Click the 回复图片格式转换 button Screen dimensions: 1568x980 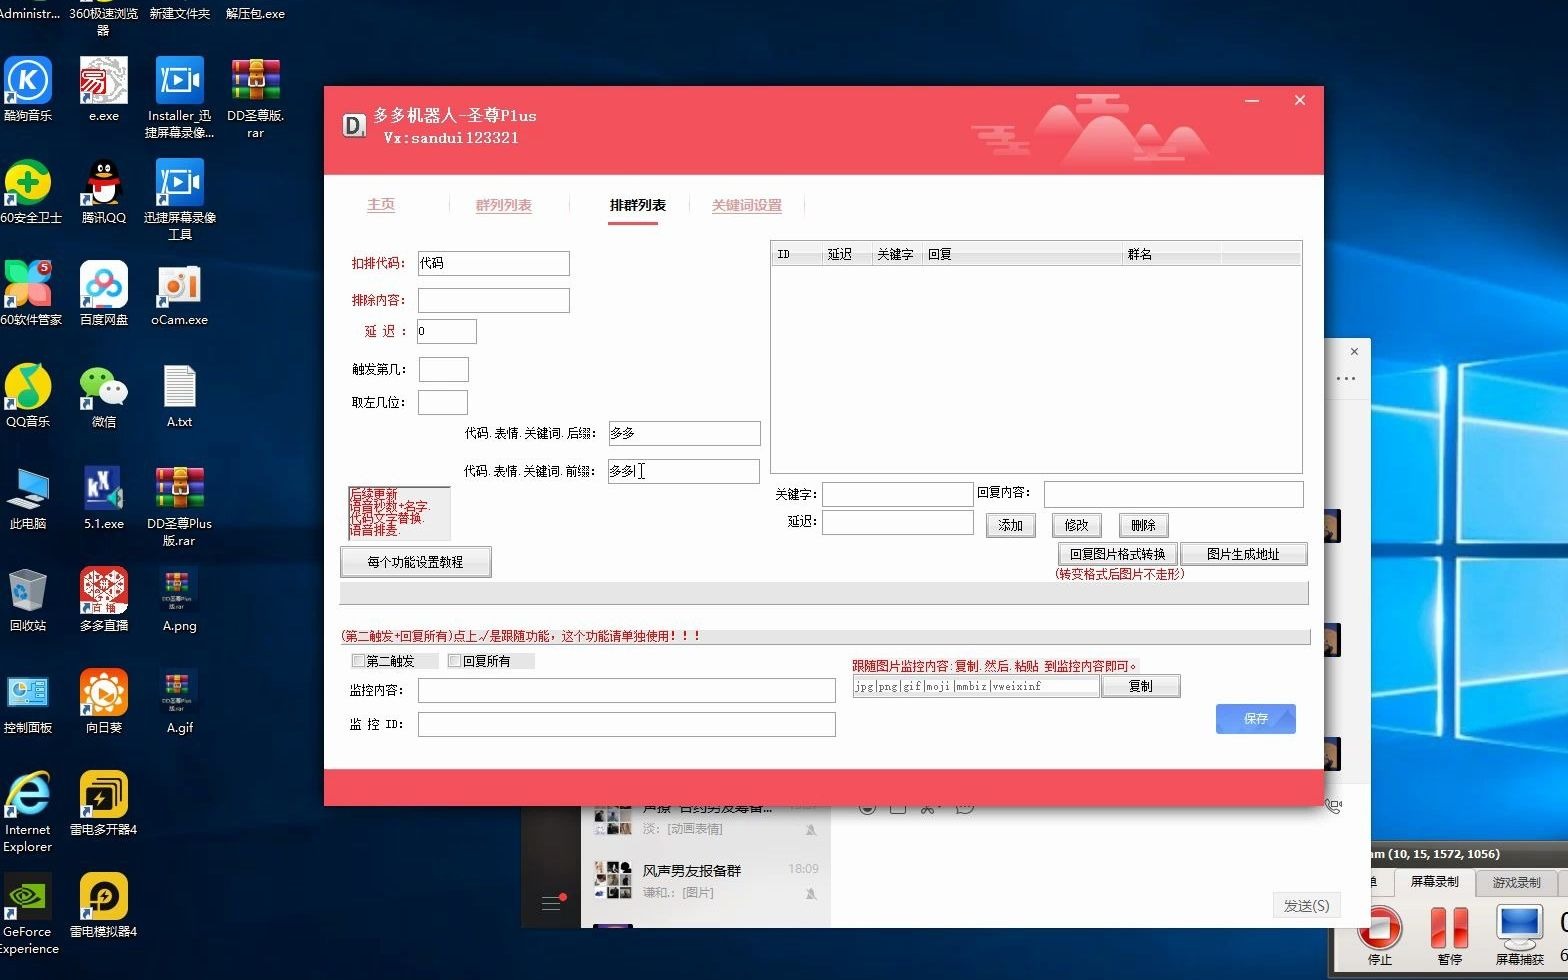(x=1117, y=554)
